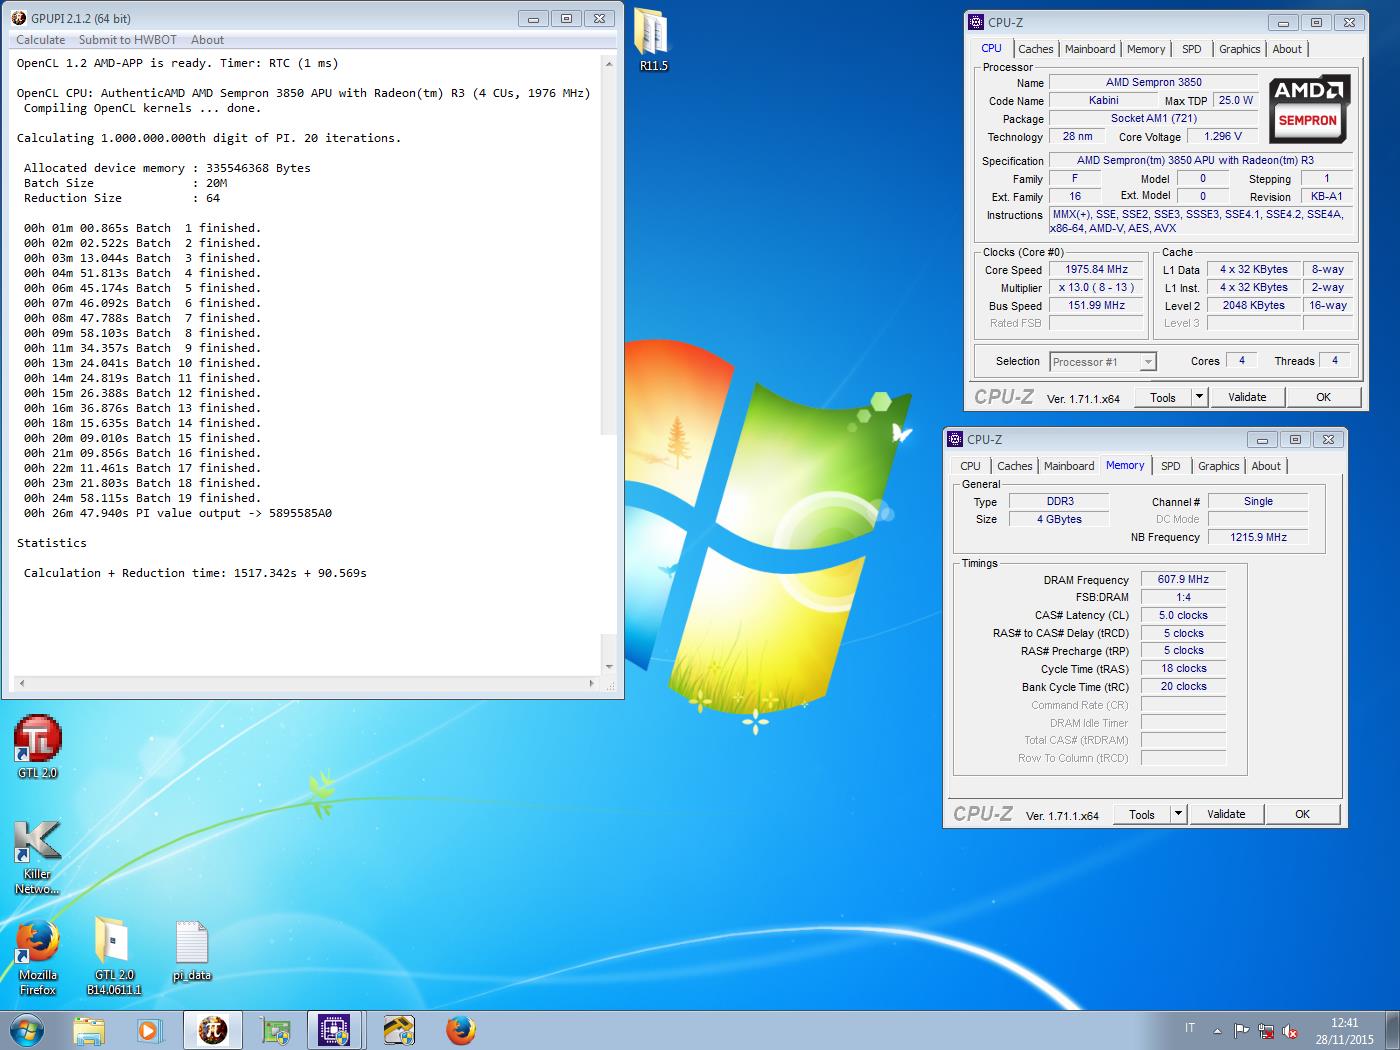This screenshot has height=1050, width=1400.
Task: Select the Mozilla Firefox desktop shortcut
Action: pyautogui.click(x=37, y=957)
